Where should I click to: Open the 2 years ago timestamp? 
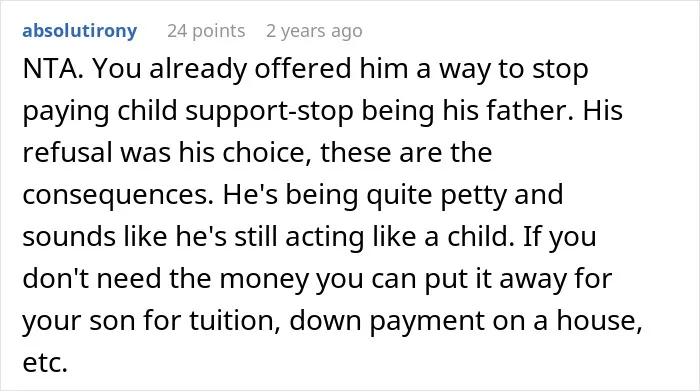(x=314, y=31)
